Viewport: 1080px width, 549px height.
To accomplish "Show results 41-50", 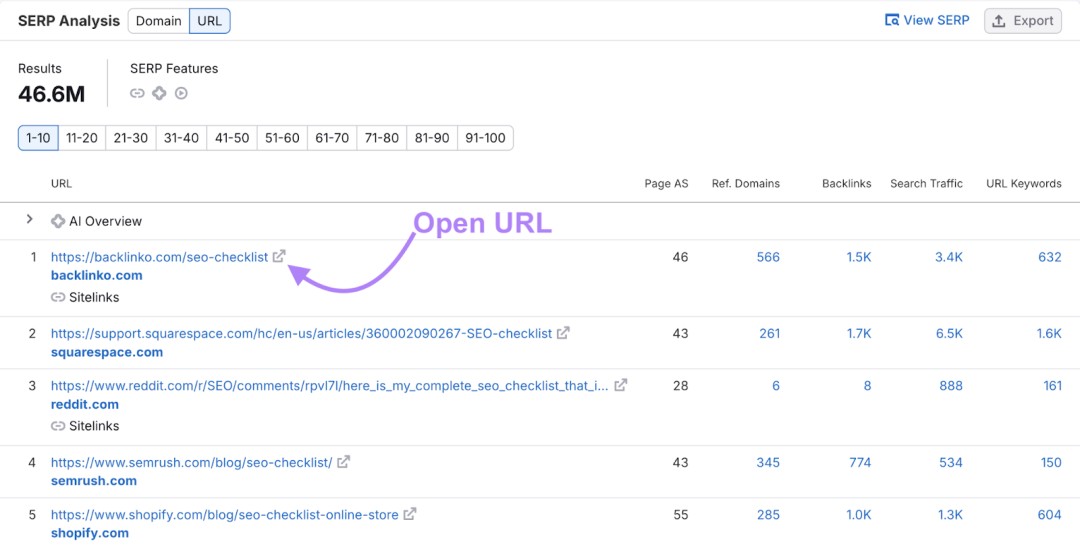I will 232,138.
